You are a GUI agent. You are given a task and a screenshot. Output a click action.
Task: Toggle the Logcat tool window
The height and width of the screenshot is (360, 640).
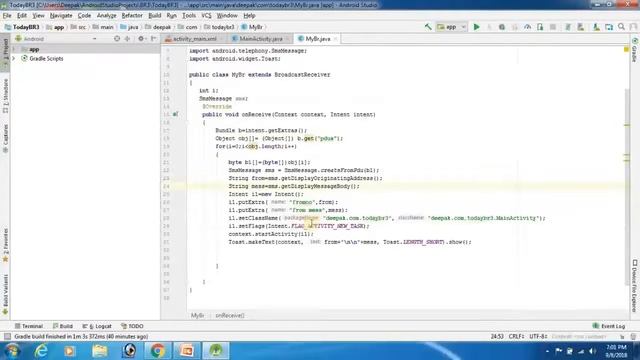click(97, 326)
